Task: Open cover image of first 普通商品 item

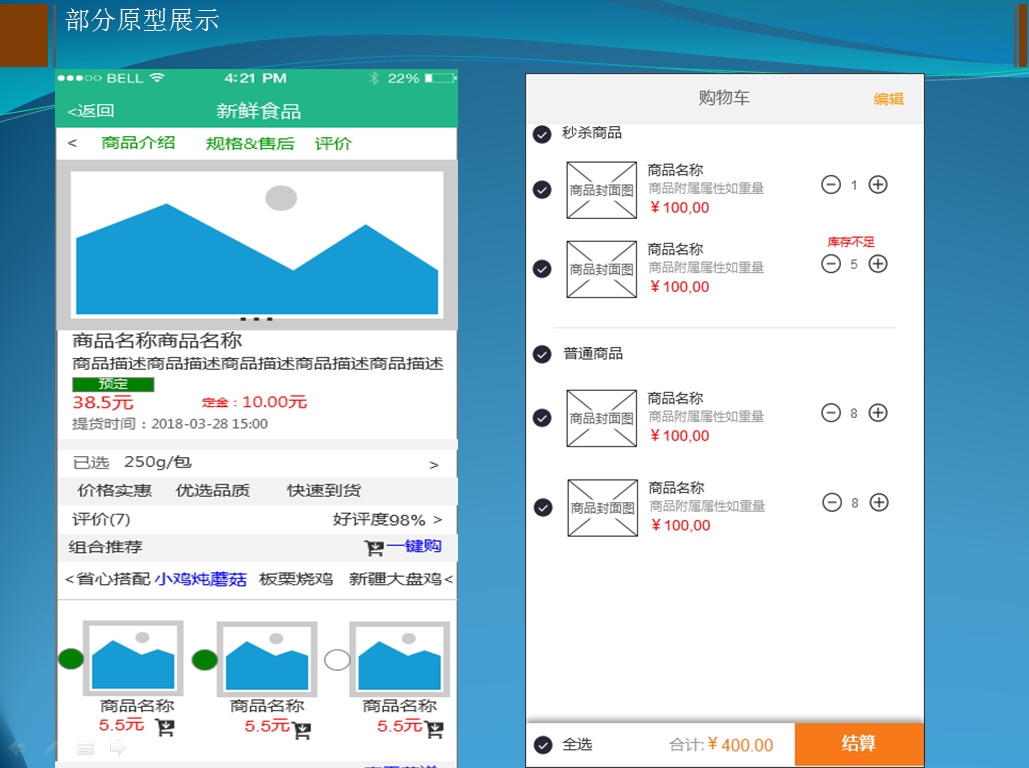Action: click(x=602, y=419)
